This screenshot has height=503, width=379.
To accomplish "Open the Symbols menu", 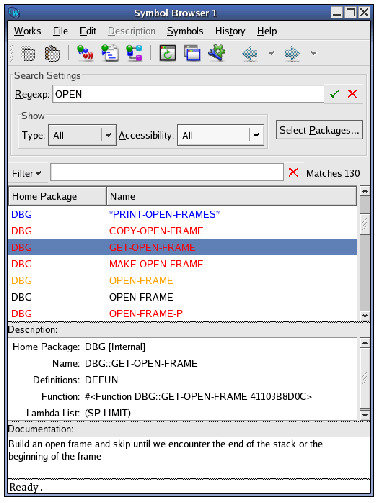I will 185,31.
